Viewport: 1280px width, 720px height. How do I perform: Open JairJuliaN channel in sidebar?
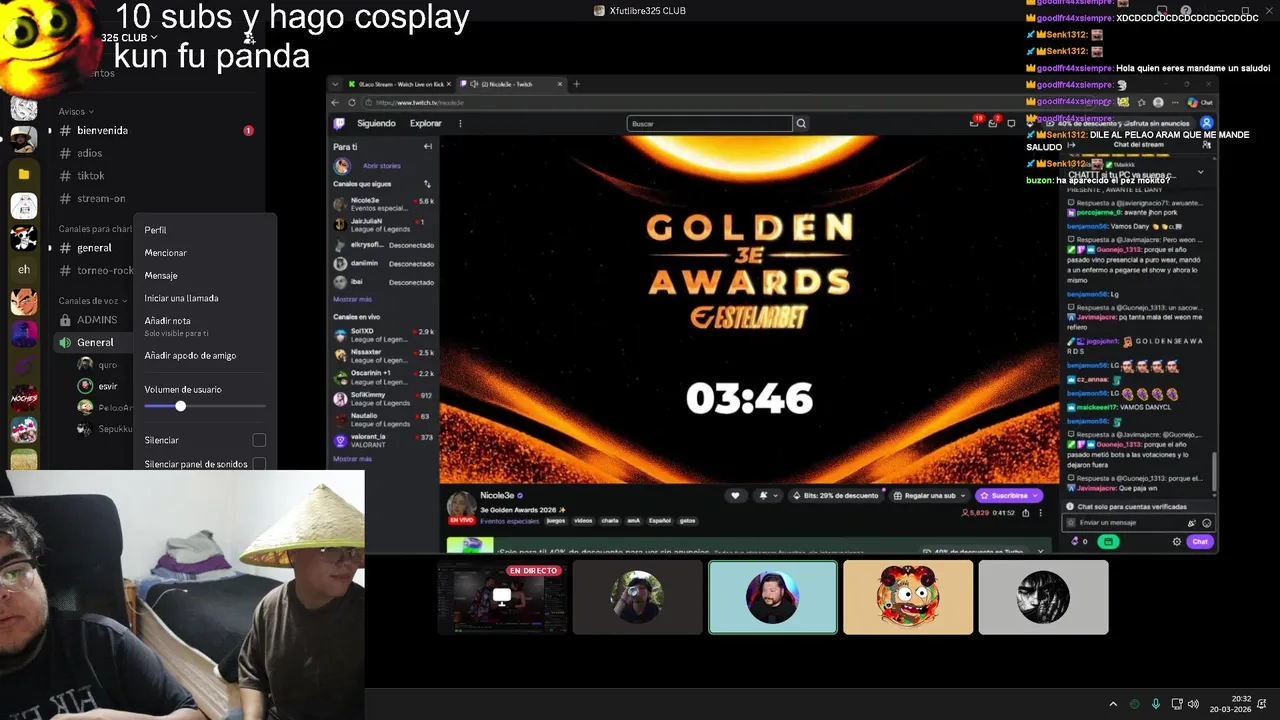point(384,224)
